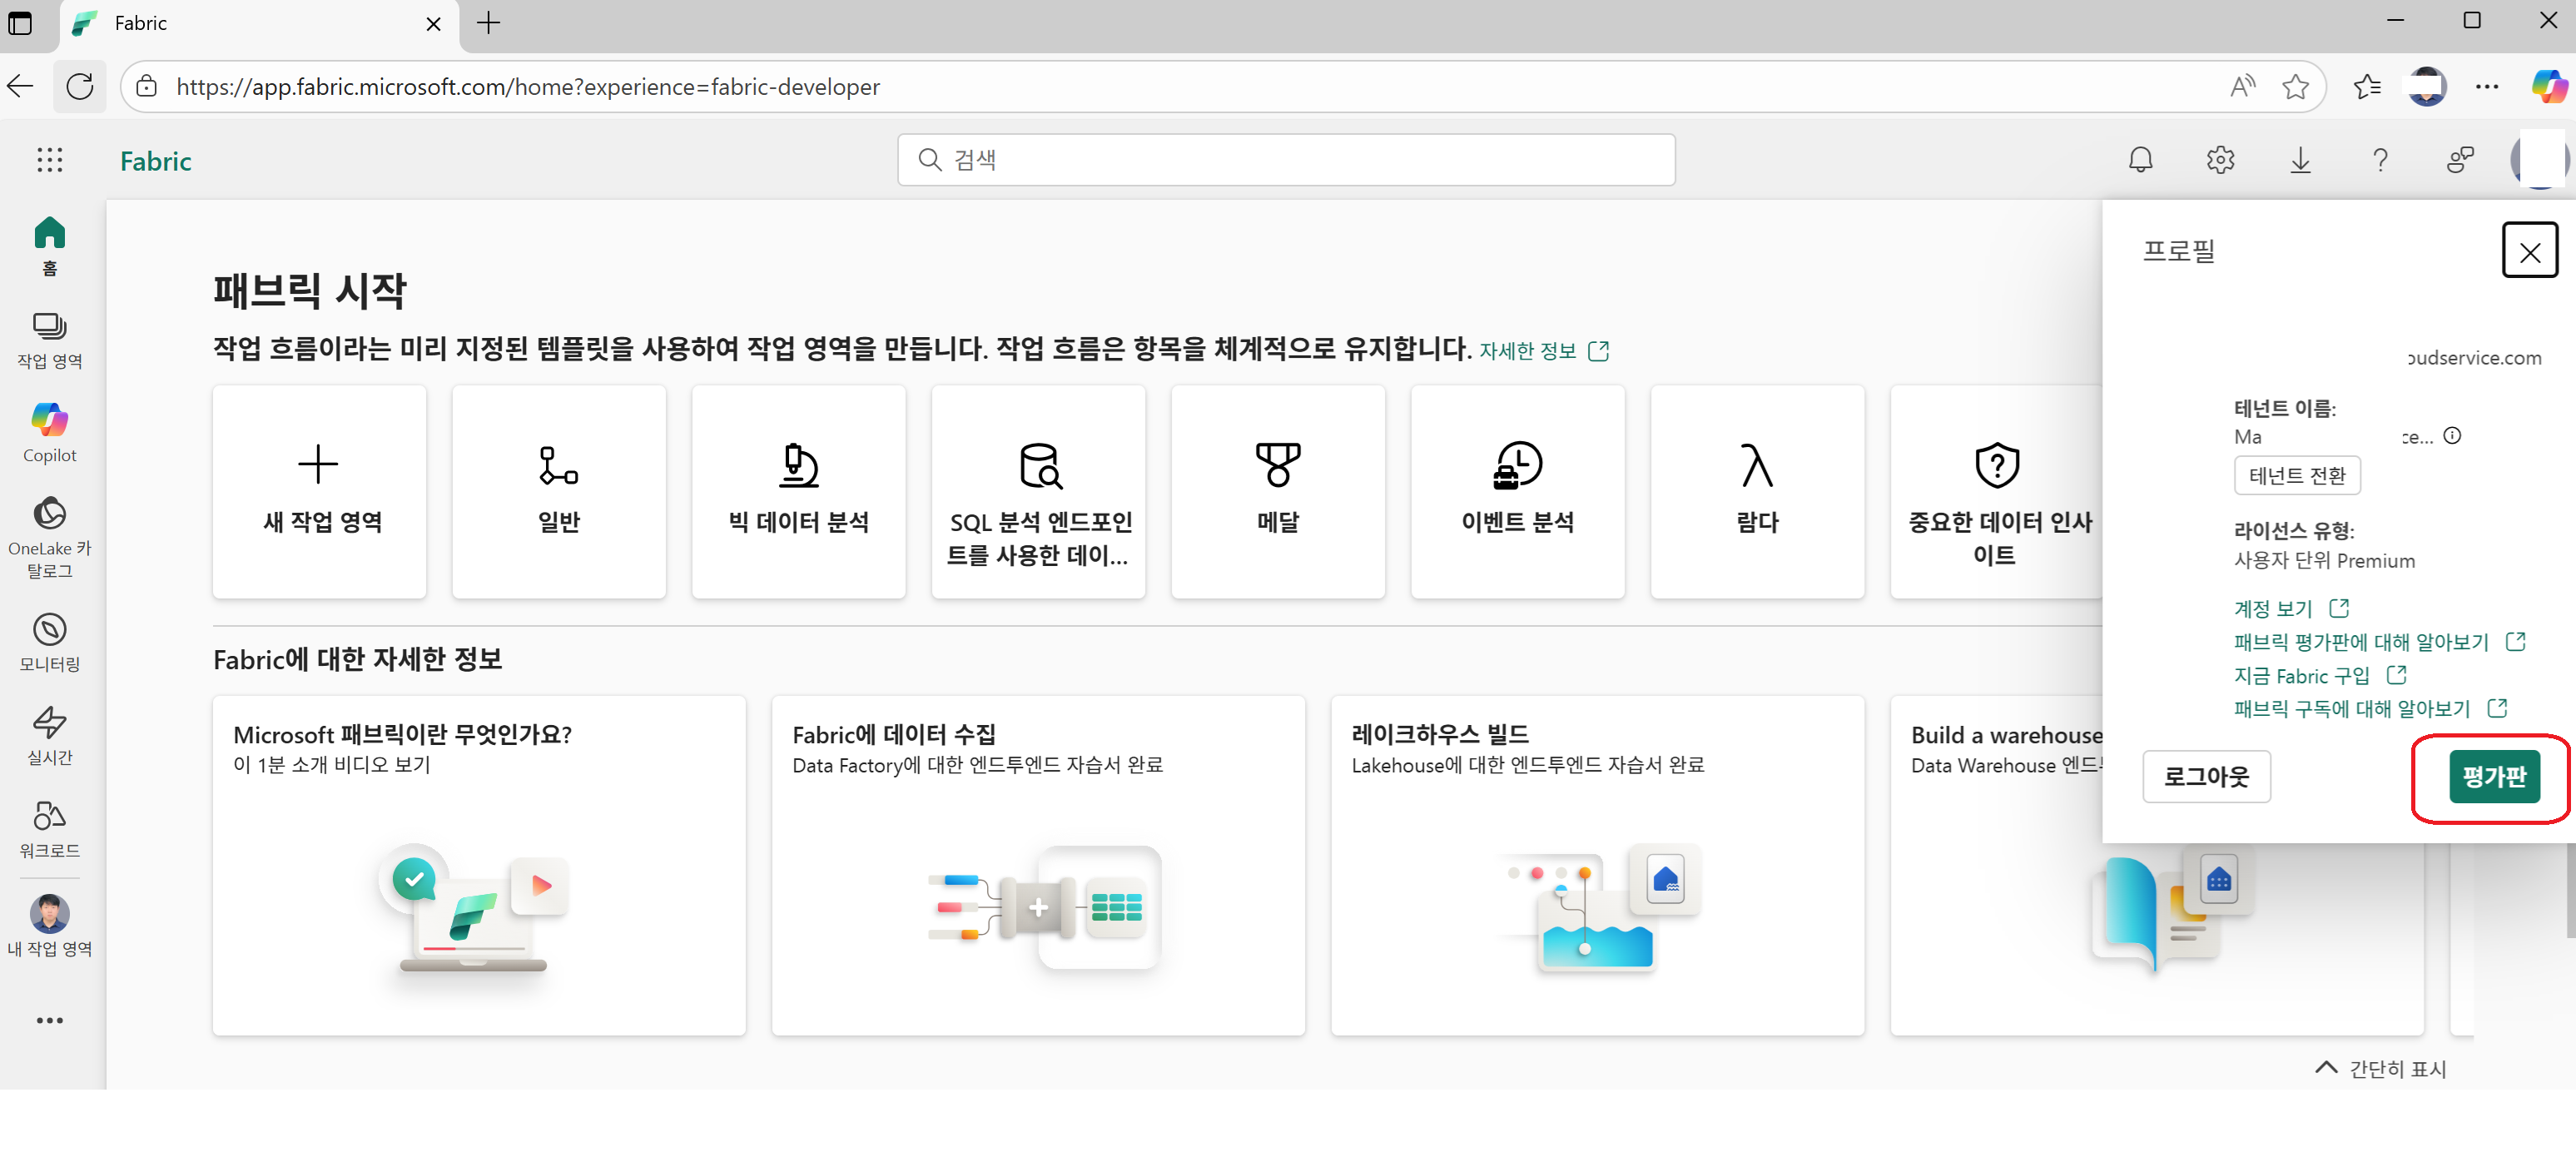Click the 검색 search input field
The height and width of the screenshot is (1172, 2576).
(x=1285, y=160)
